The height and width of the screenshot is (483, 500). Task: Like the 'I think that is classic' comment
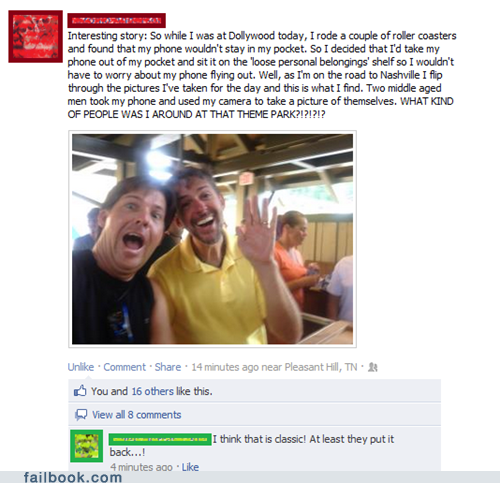(190, 467)
